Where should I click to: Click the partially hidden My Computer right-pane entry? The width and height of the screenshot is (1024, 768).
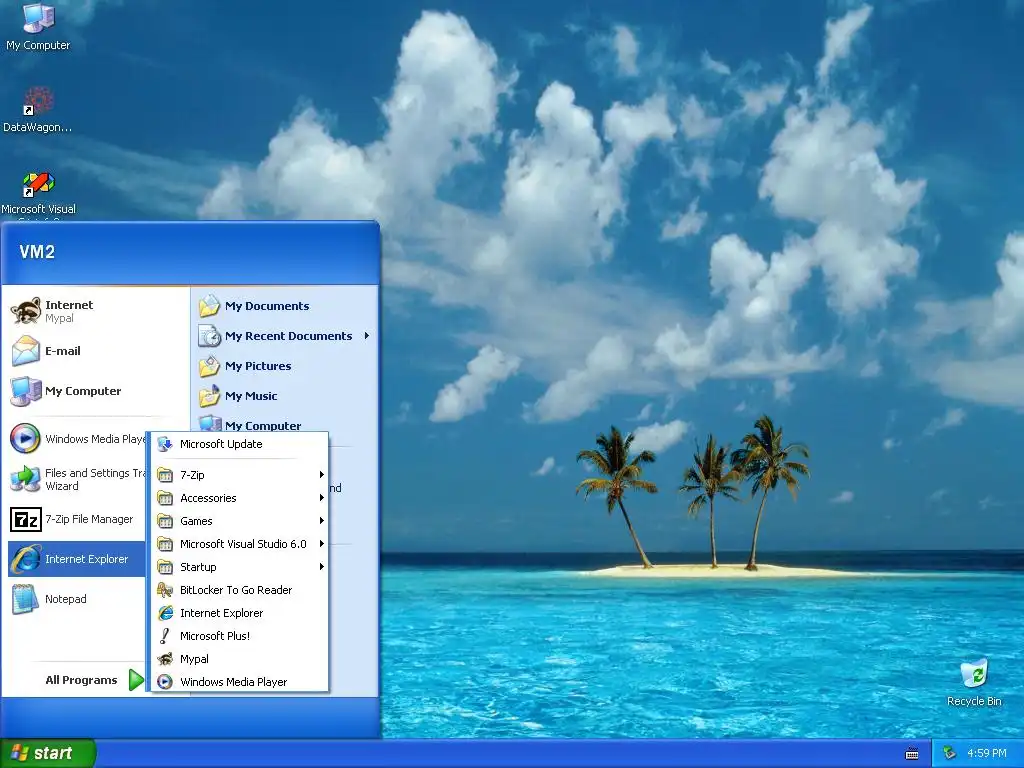click(x=285, y=424)
